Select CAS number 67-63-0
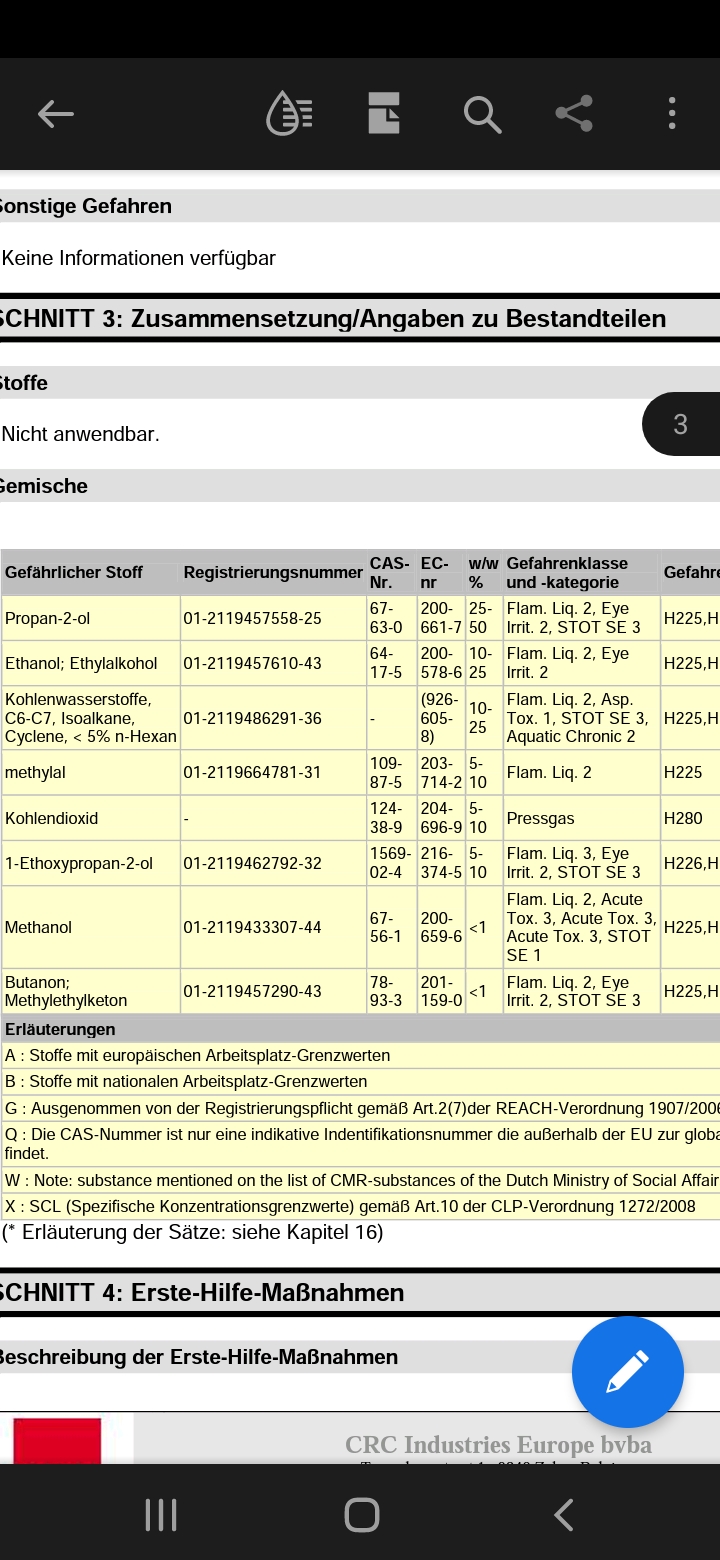This screenshot has width=720, height=1560. [x=386, y=618]
